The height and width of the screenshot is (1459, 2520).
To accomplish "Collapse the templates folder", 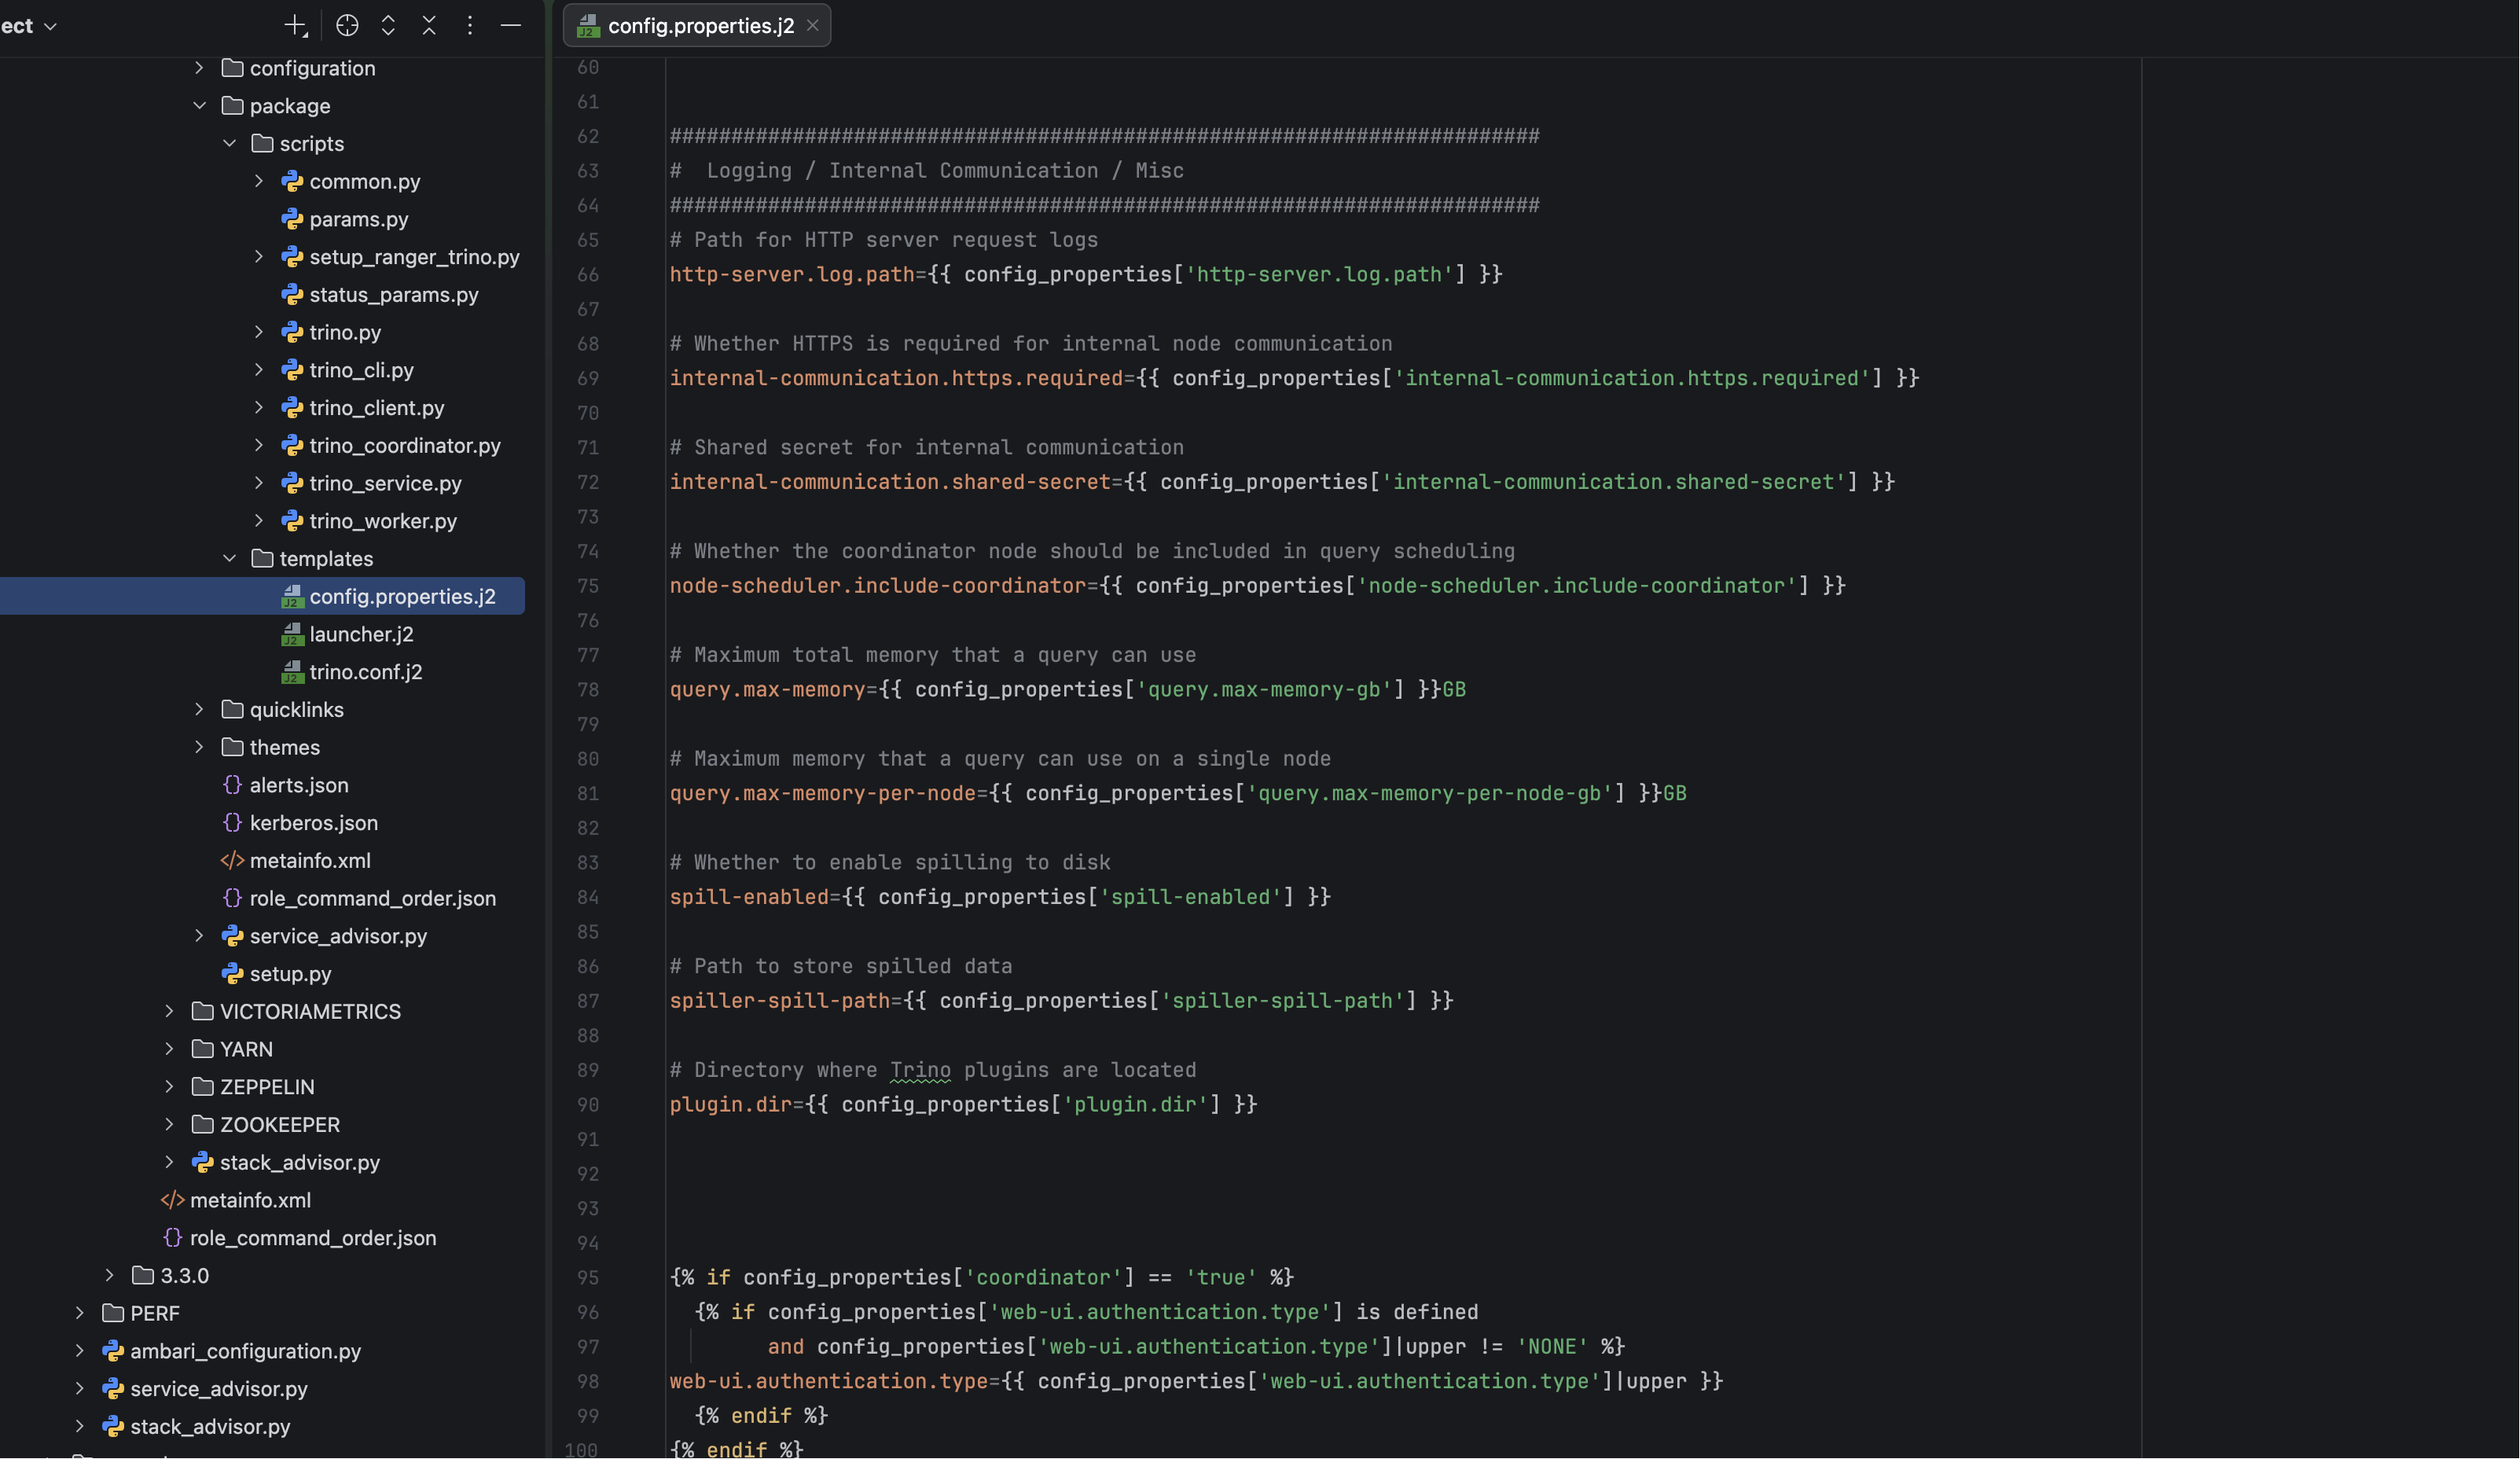I will [x=229, y=559].
